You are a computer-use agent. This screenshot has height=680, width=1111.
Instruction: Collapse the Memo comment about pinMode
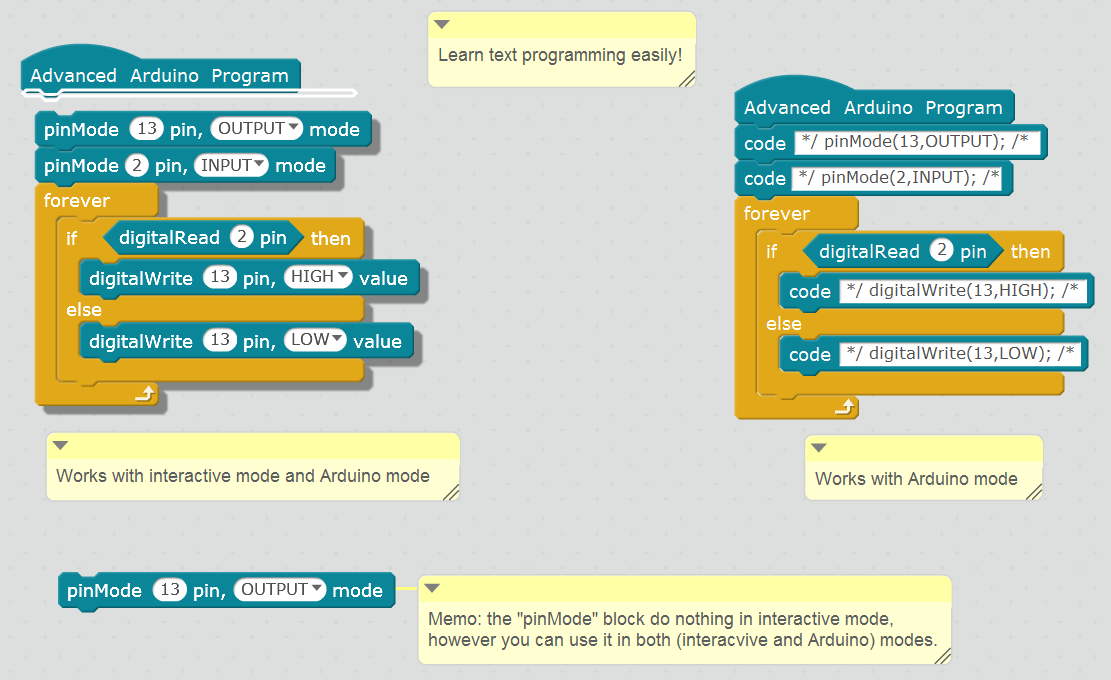coord(431,588)
